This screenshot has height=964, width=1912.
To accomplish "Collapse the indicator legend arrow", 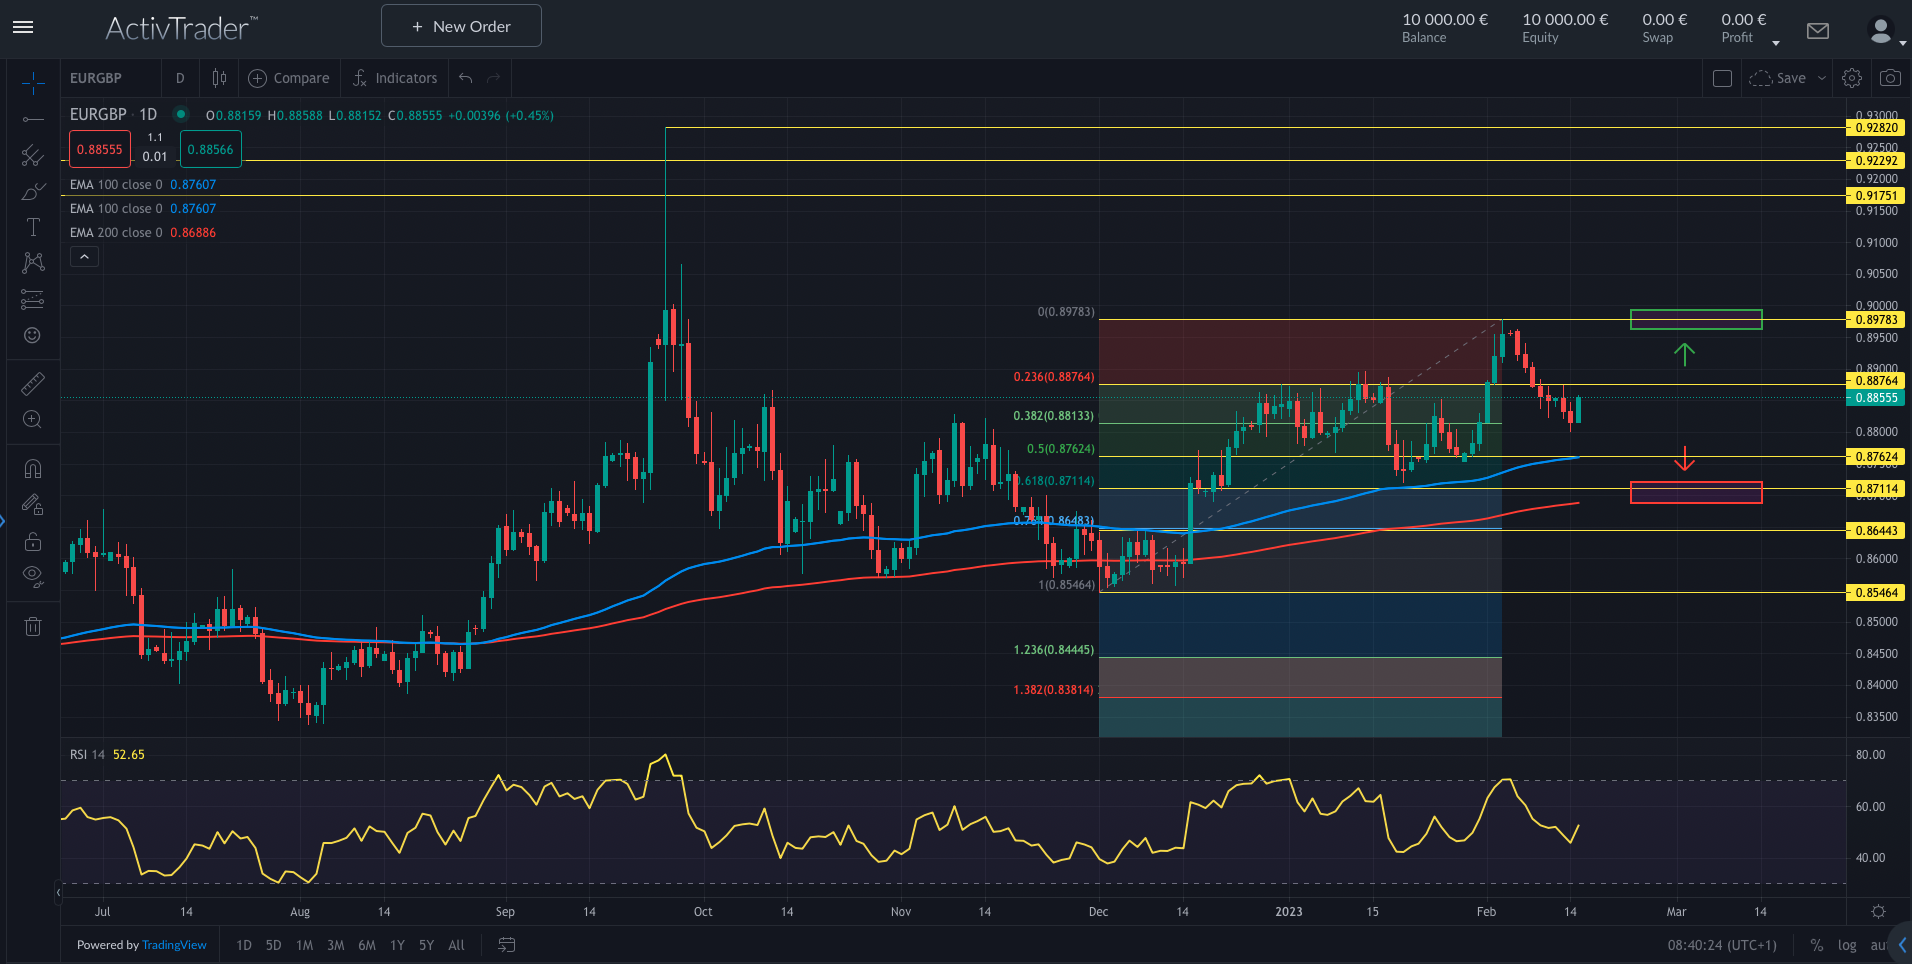I will coord(84,256).
